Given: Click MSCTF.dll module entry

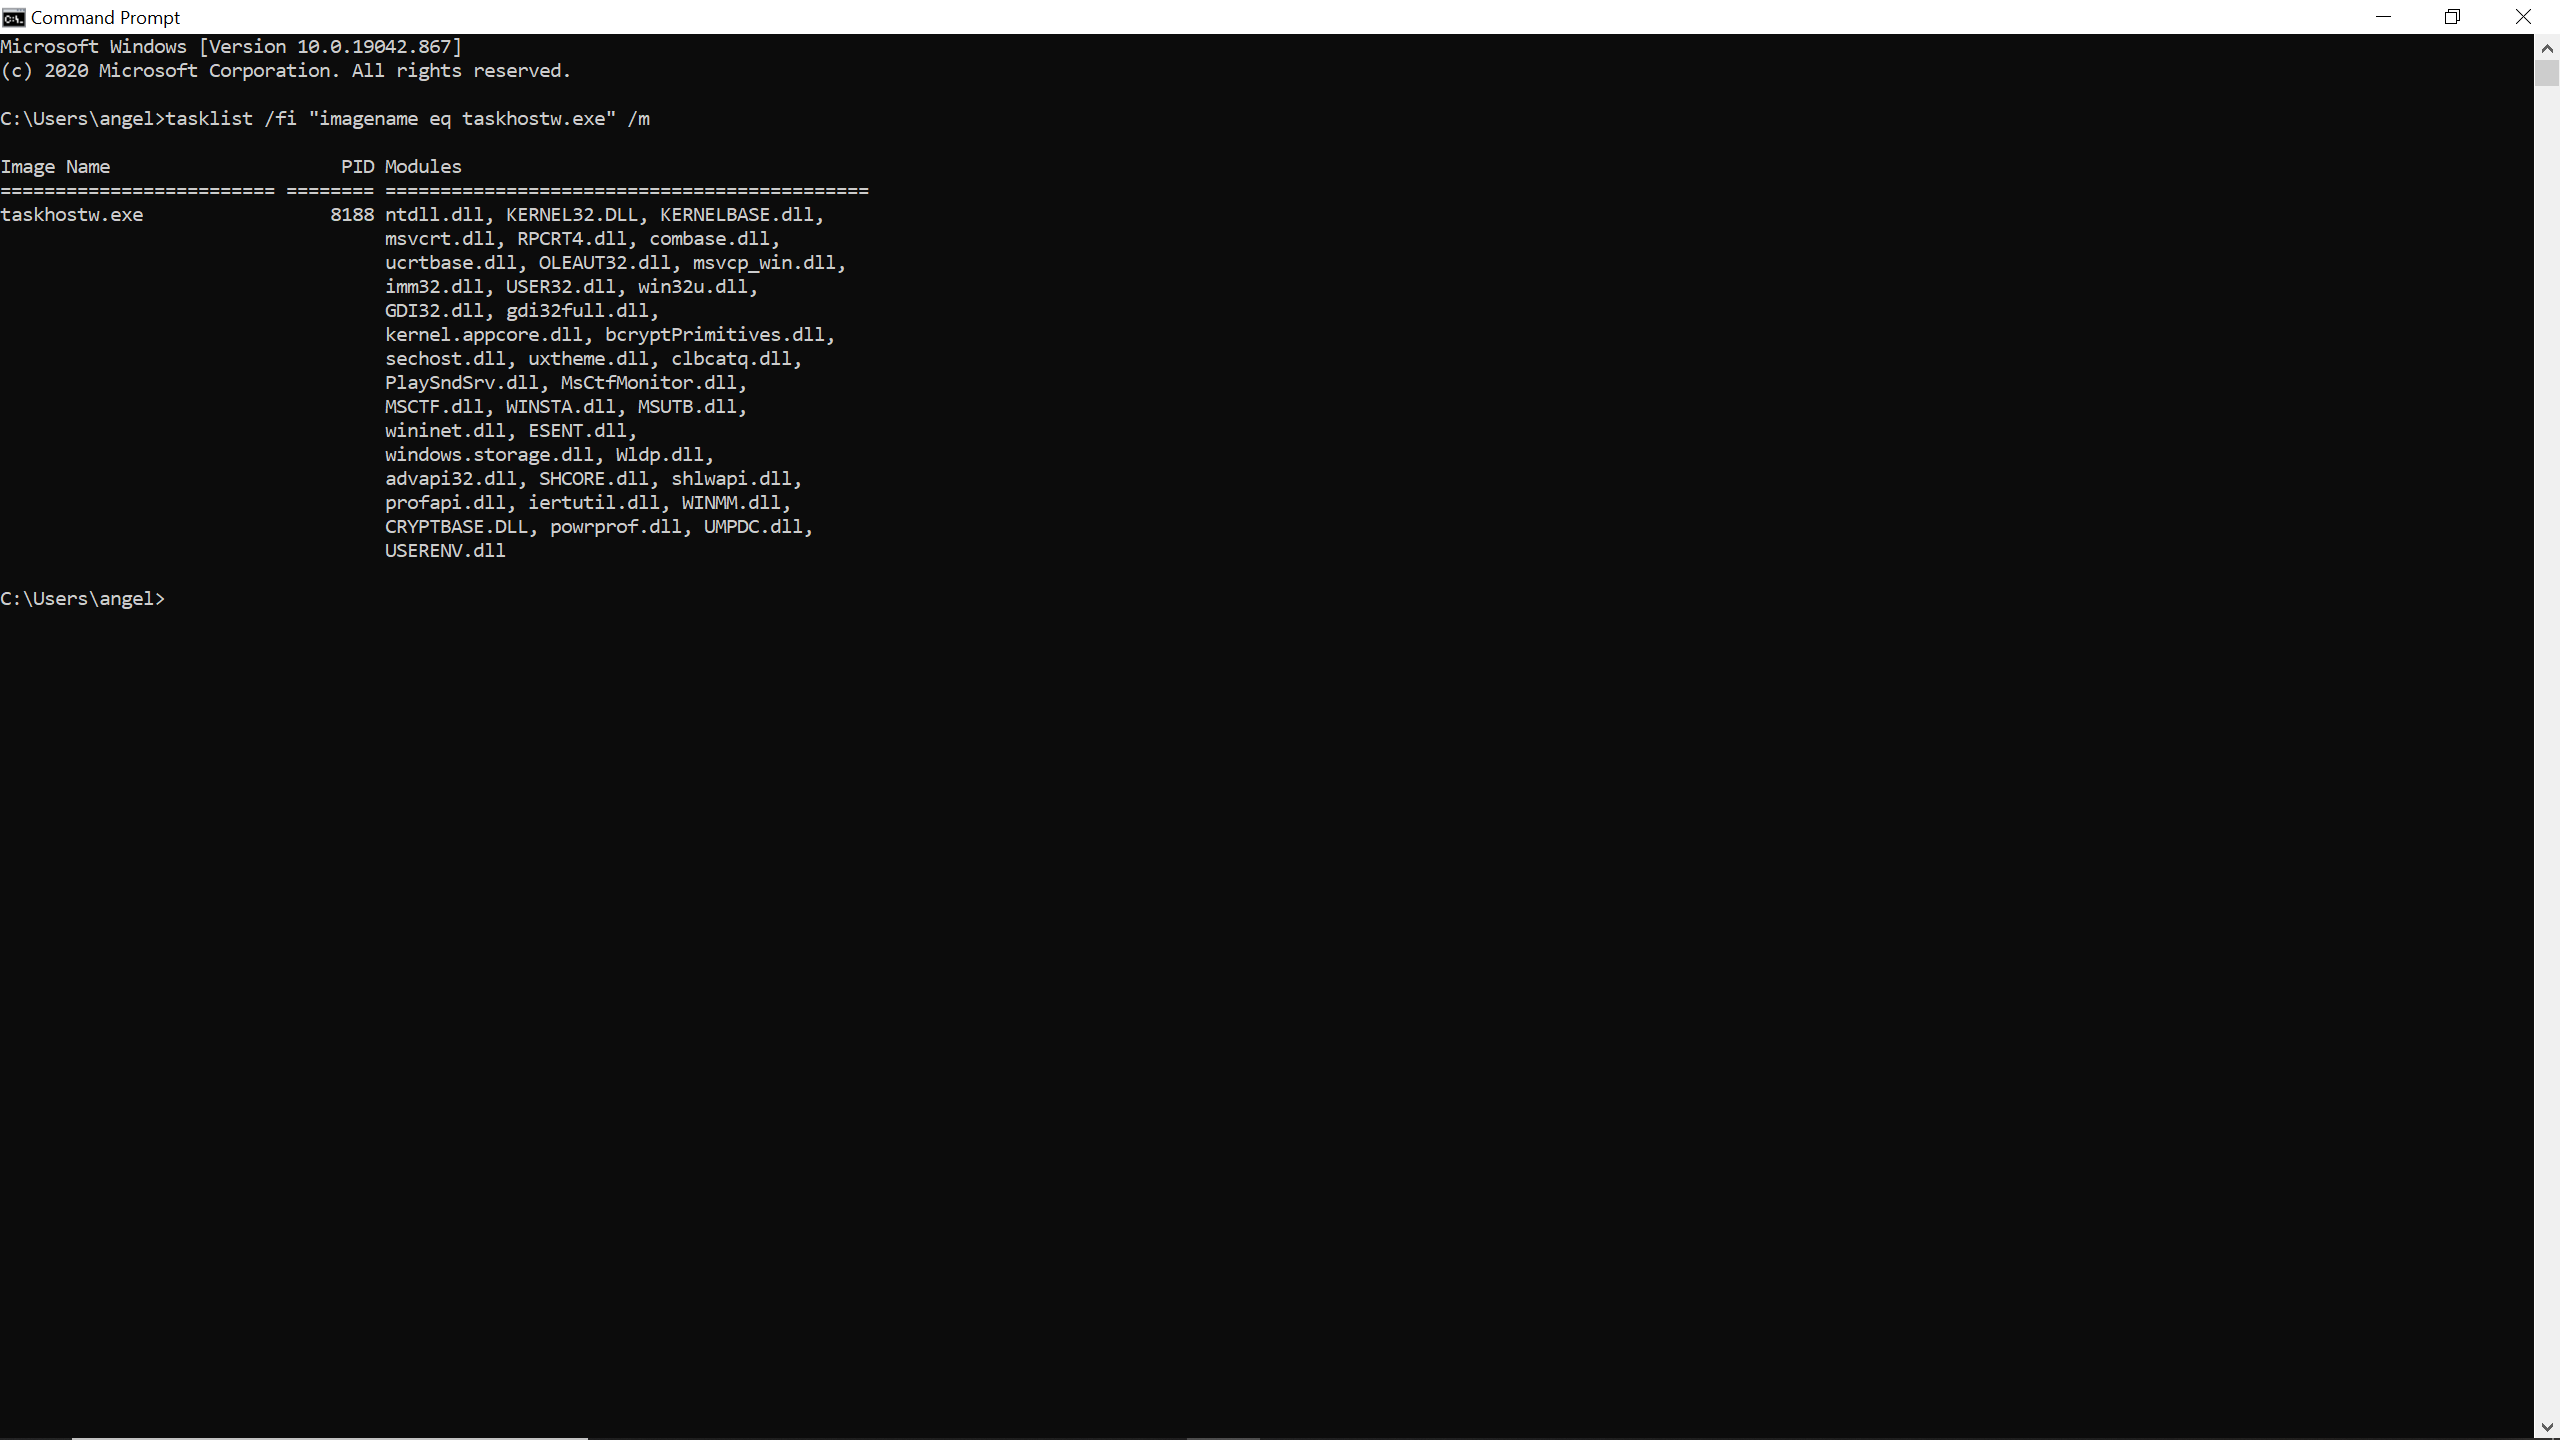Looking at the screenshot, I should pos(434,407).
